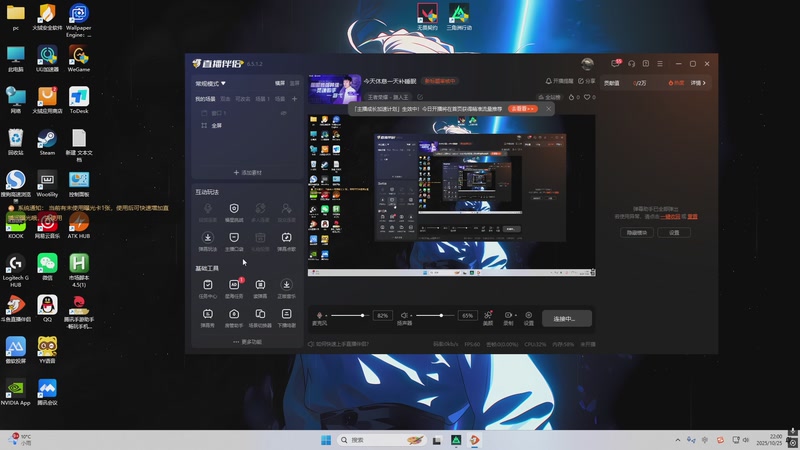Open the quick start help link at the bottom left
Viewport: 800px width, 450px height.
coord(338,344)
